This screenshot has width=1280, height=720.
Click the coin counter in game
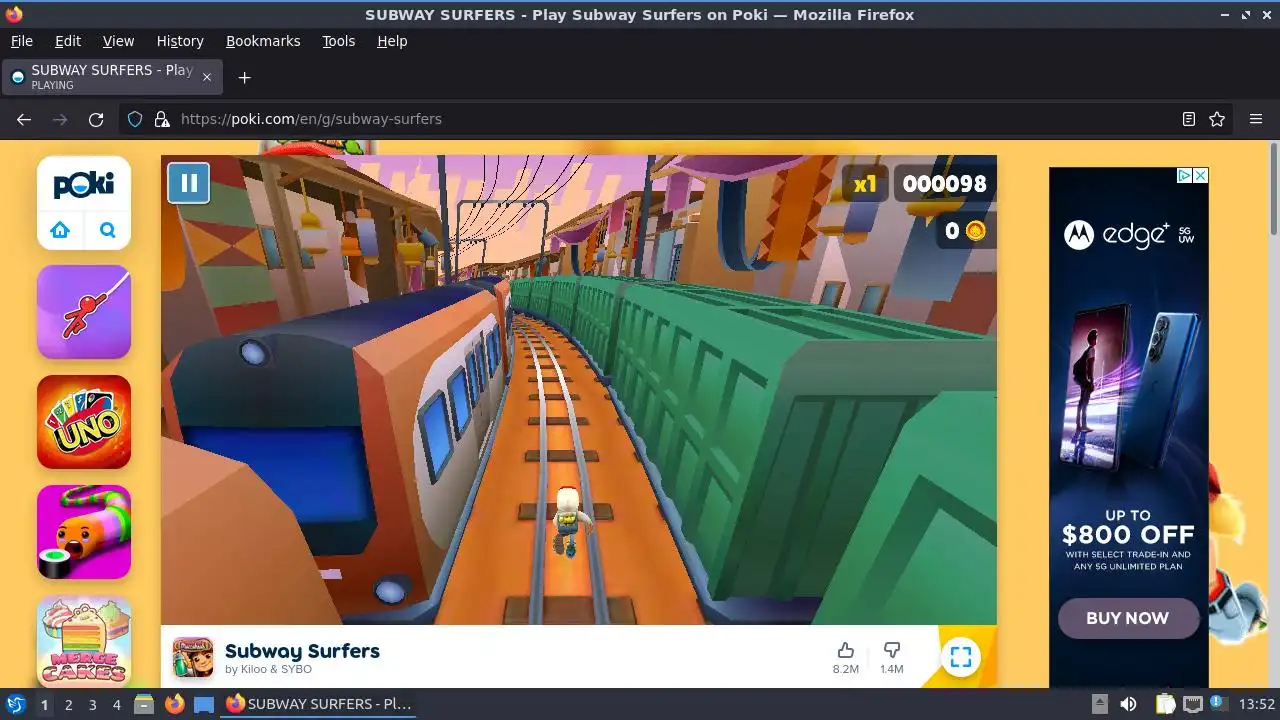click(965, 231)
